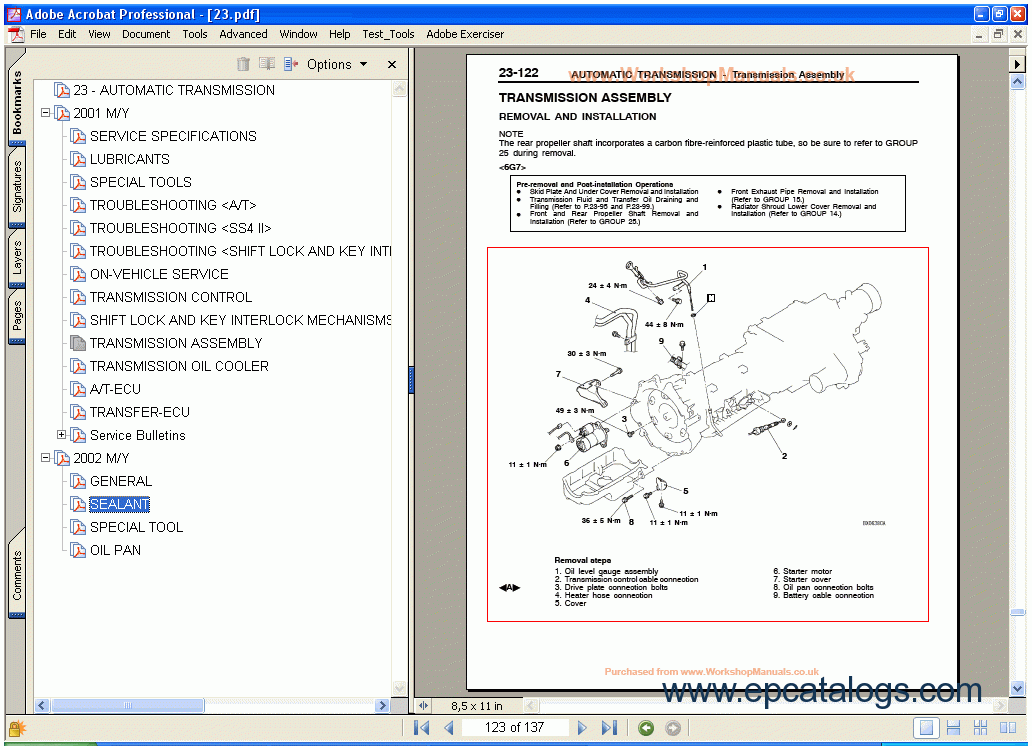Open the Document menu
The image size is (1032, 746).
146,34
